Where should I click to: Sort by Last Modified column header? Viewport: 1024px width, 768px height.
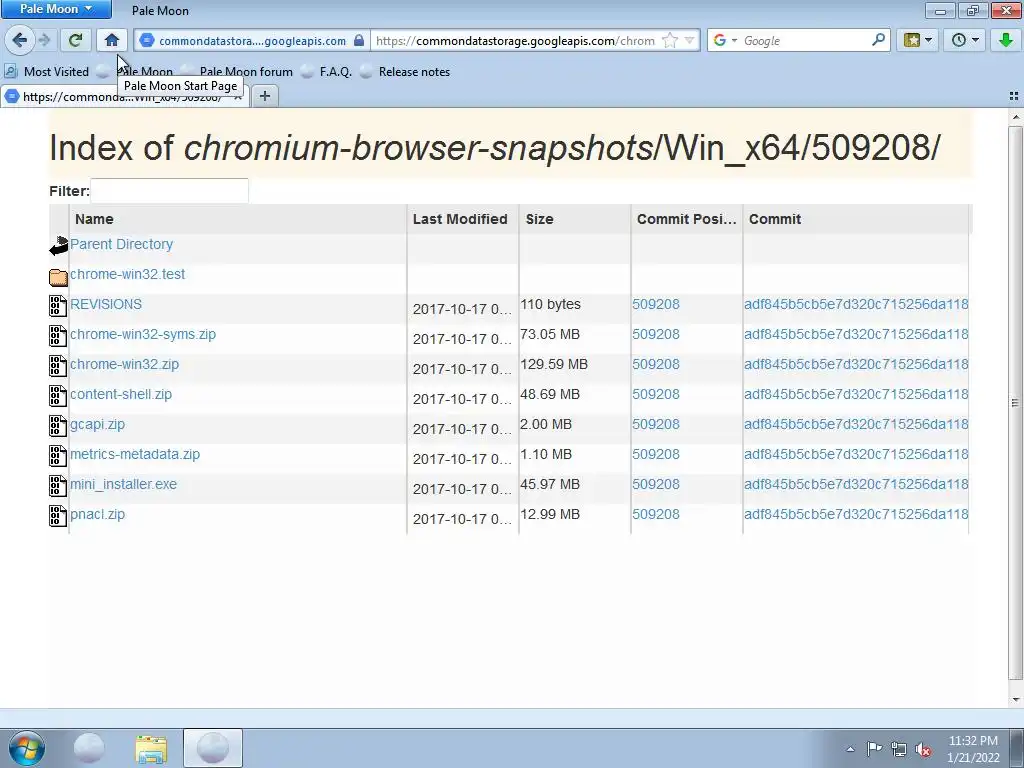[x=462, y=219]
